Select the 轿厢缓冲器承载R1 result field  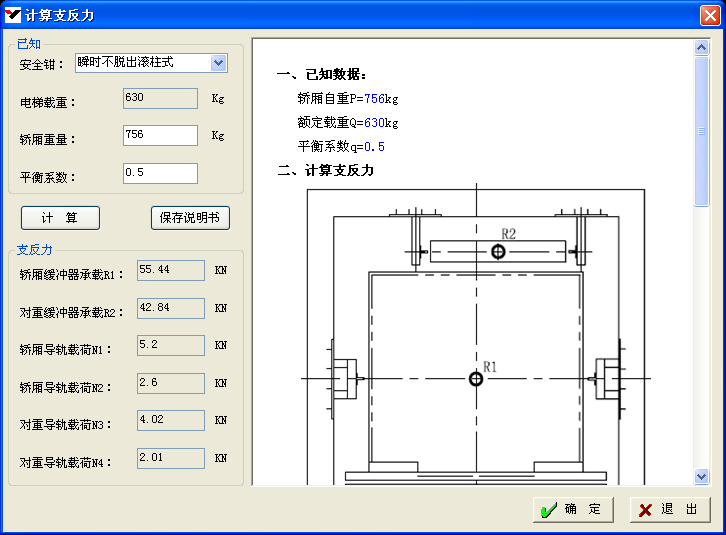[170, 271]
